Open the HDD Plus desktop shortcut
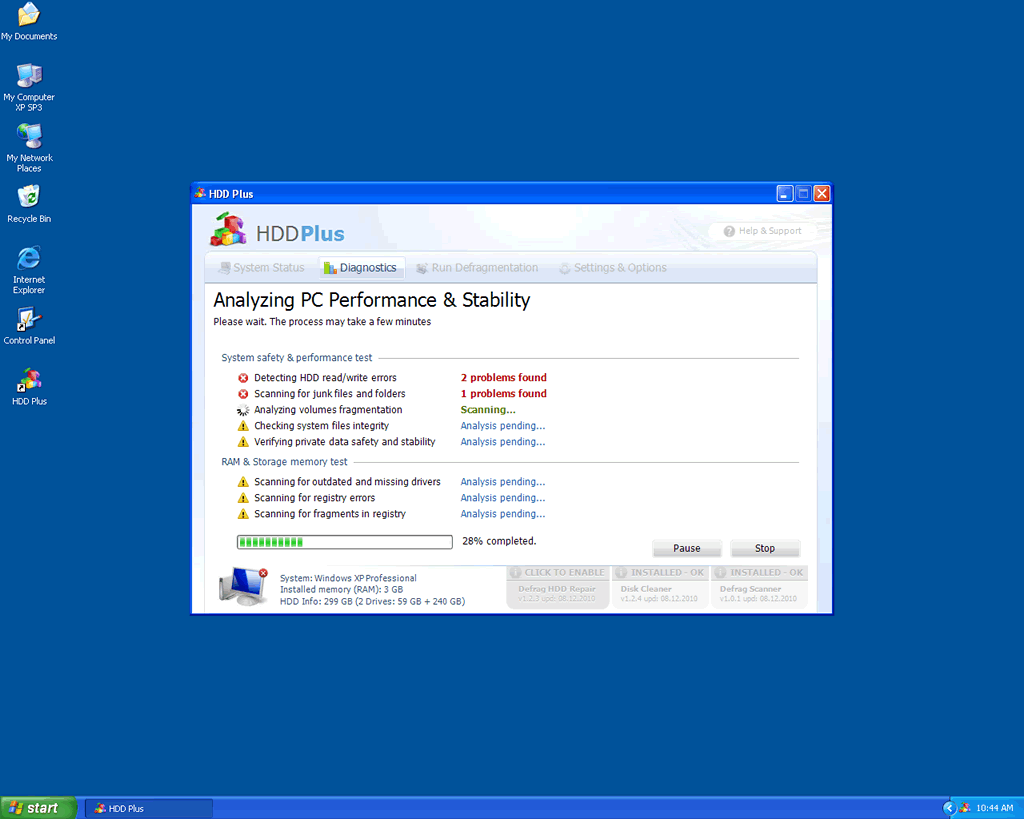1024x819 pixels. (x=29, y=382)
